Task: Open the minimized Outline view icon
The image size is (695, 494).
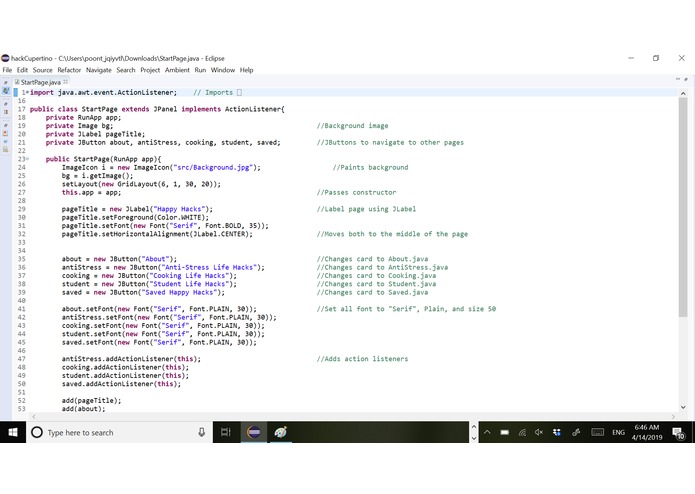Action: click(6, 112)
